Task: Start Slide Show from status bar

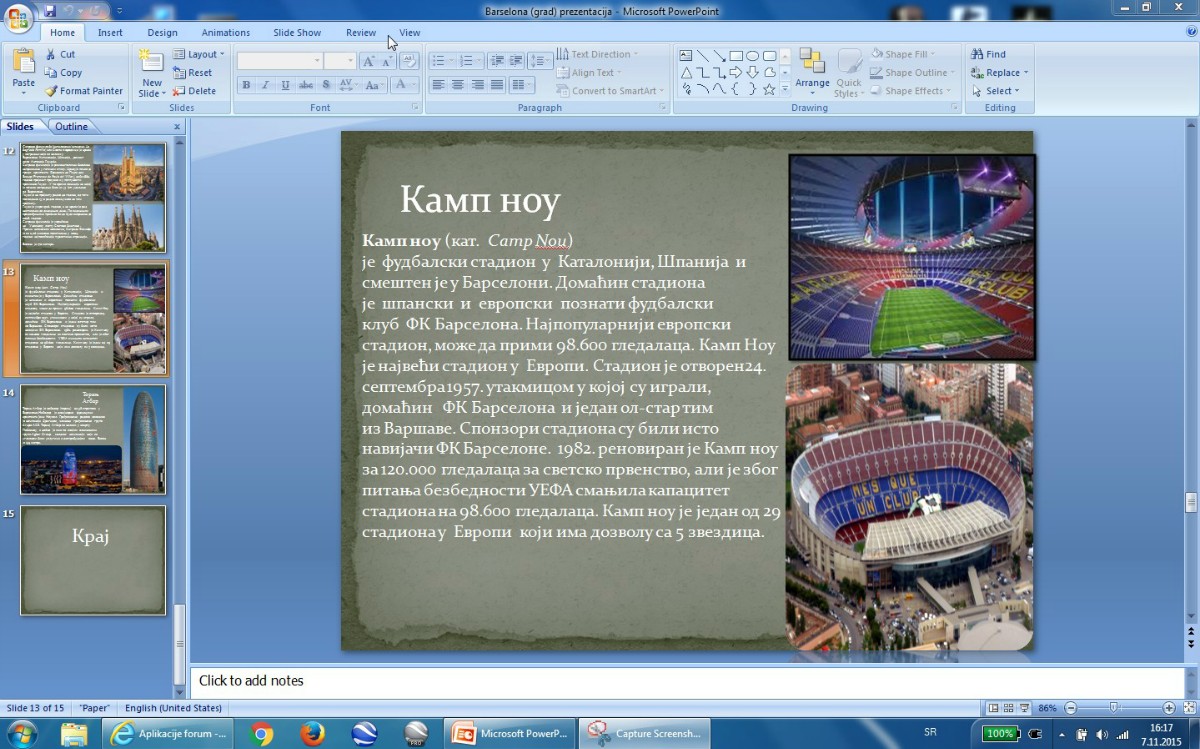Action: pos(1024,708)
